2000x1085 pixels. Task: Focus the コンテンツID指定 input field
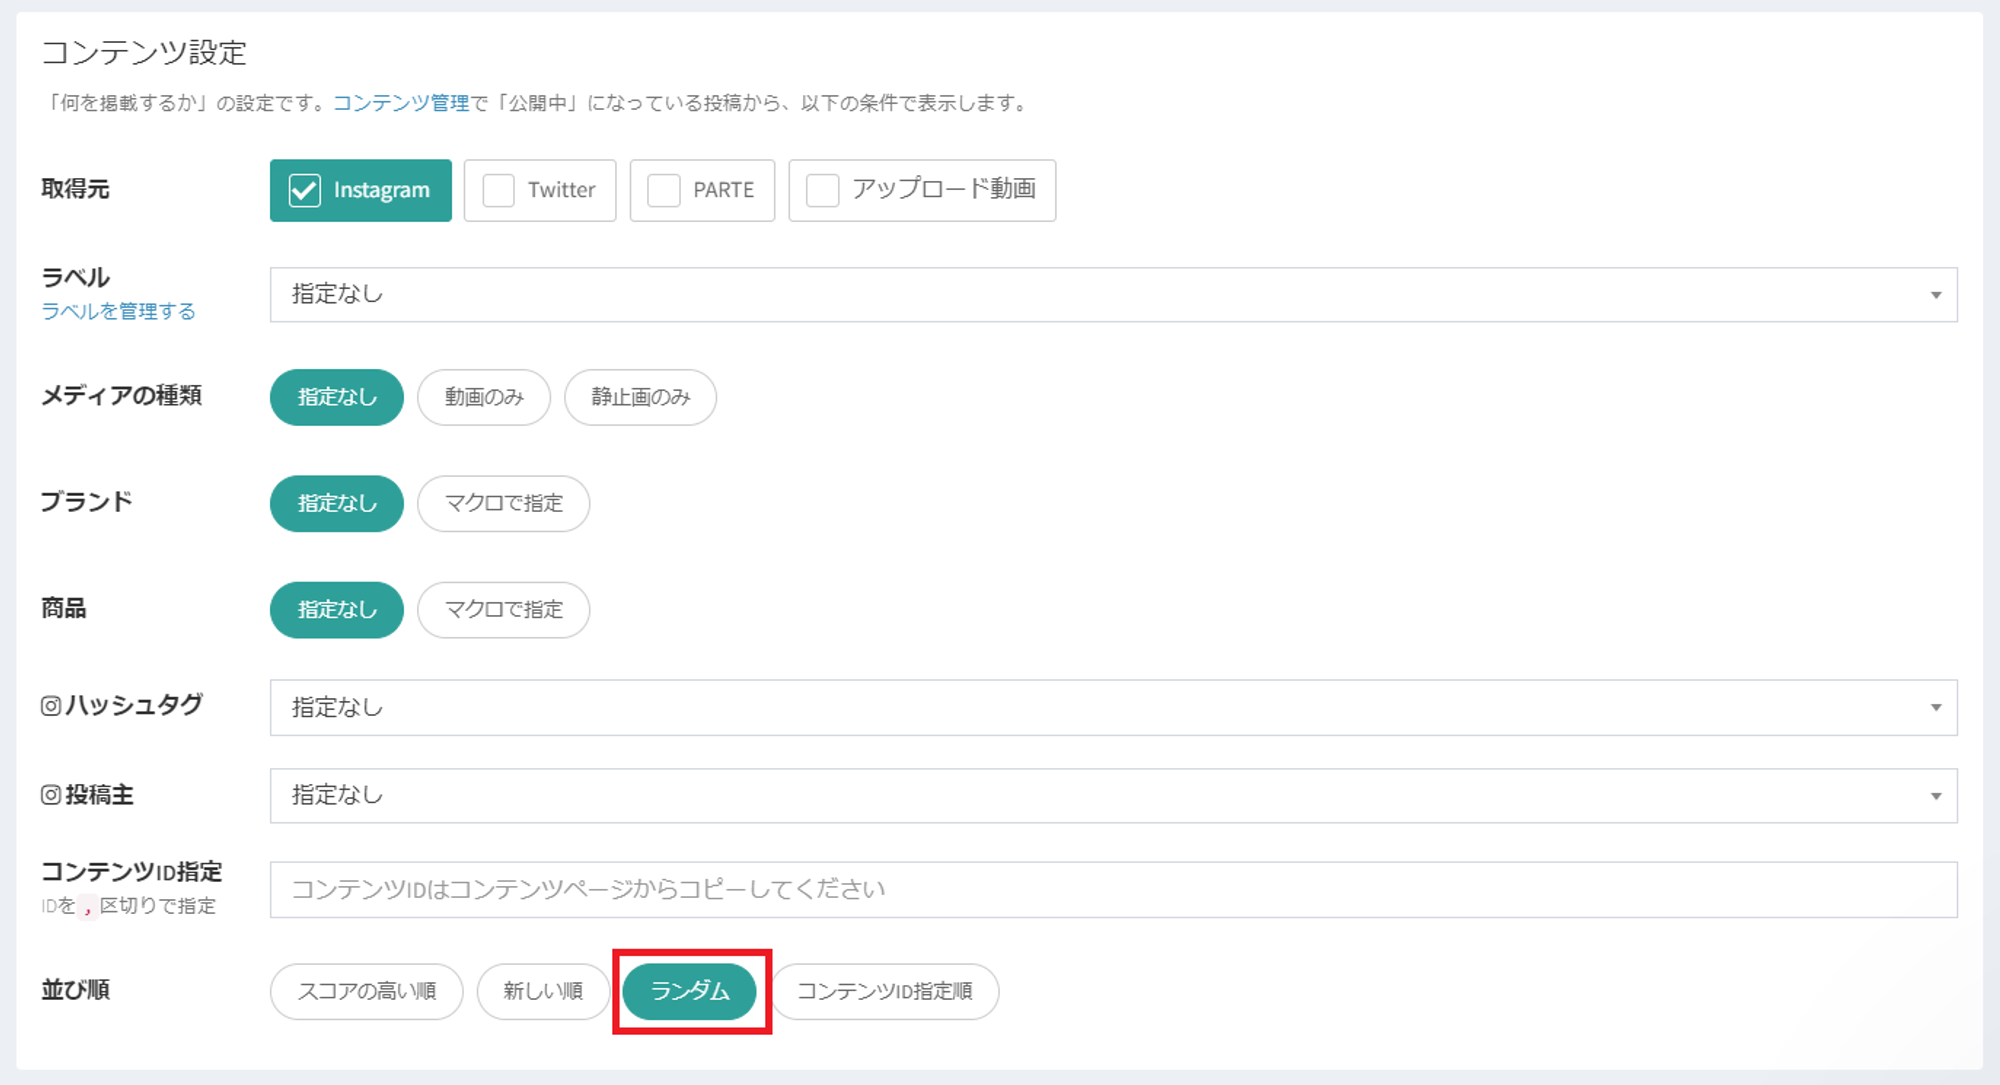(x=1112, y=890)
